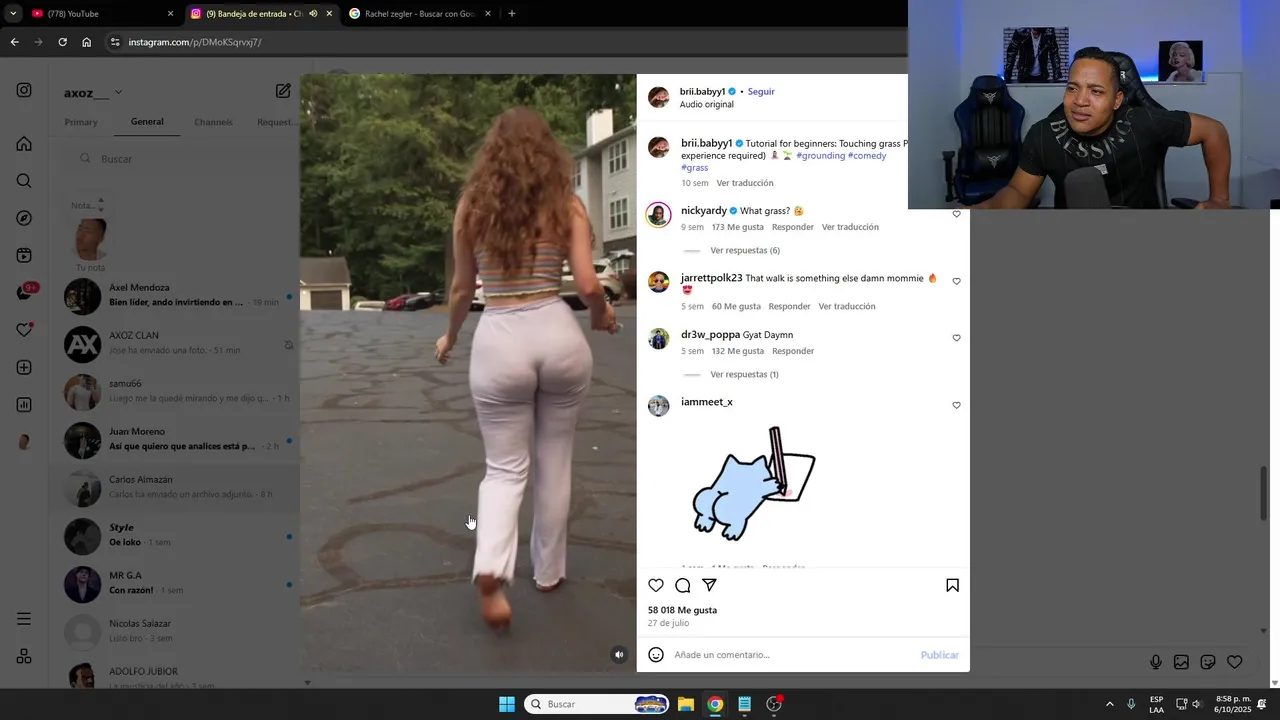Click Seguir to follow brii.babyy1
The image size is (1280, 720).
click(761, 92)
